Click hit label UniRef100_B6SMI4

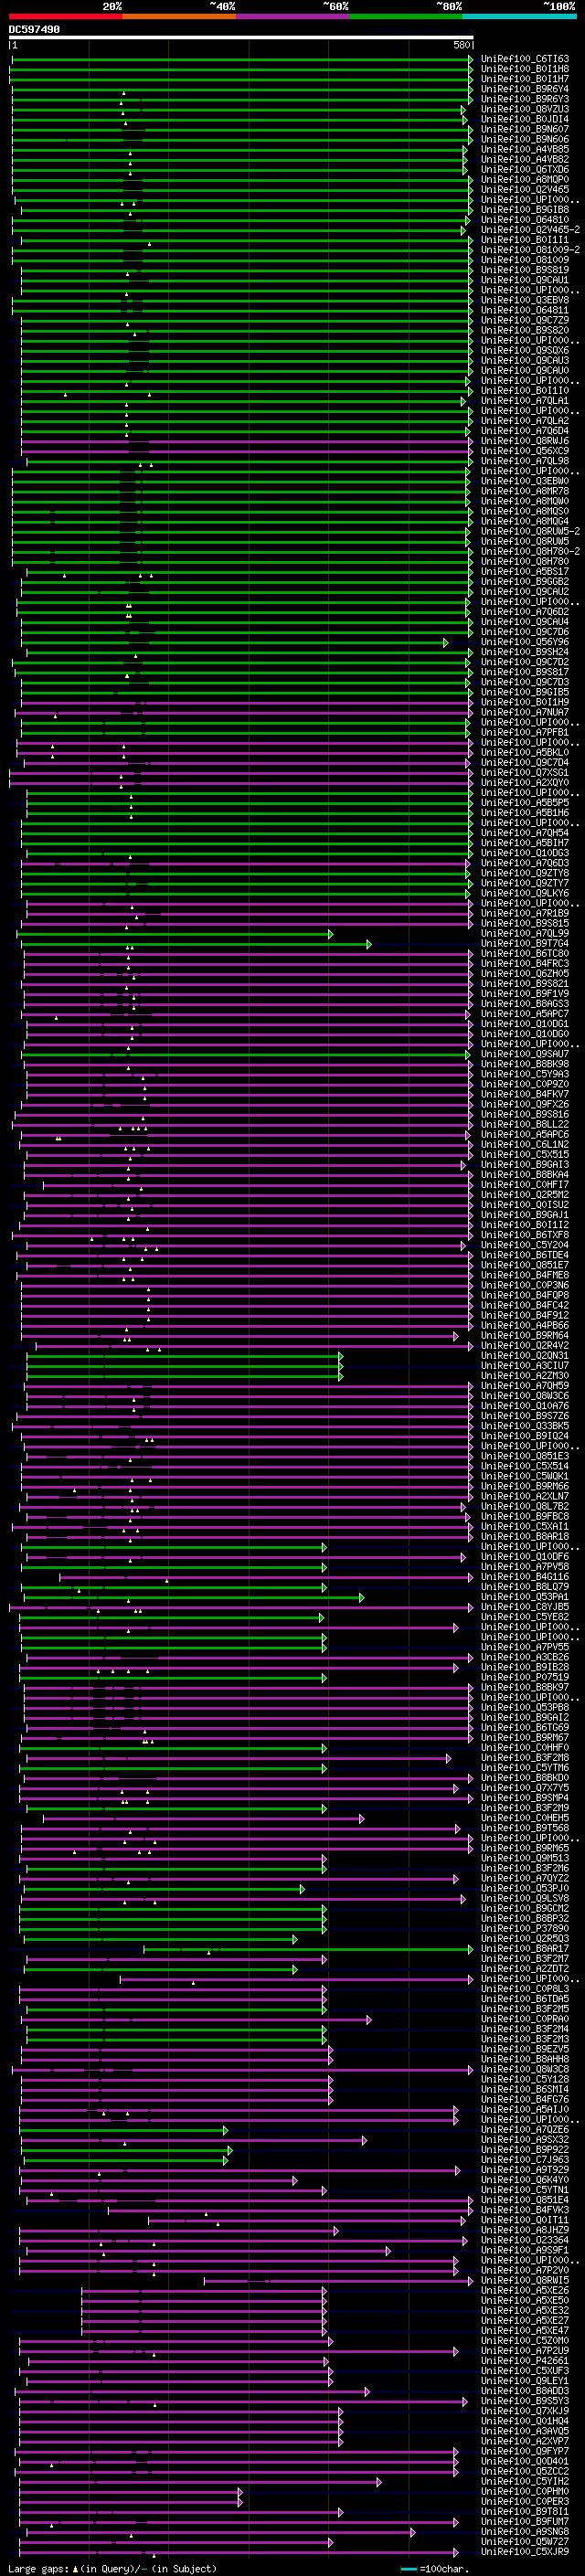525,2089
